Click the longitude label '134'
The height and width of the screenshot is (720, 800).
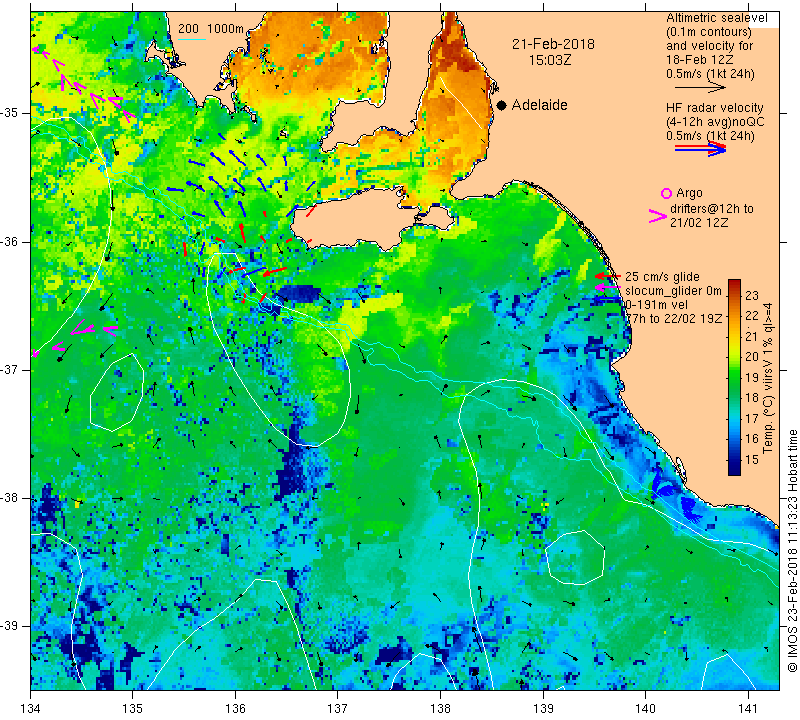point(31,708)
